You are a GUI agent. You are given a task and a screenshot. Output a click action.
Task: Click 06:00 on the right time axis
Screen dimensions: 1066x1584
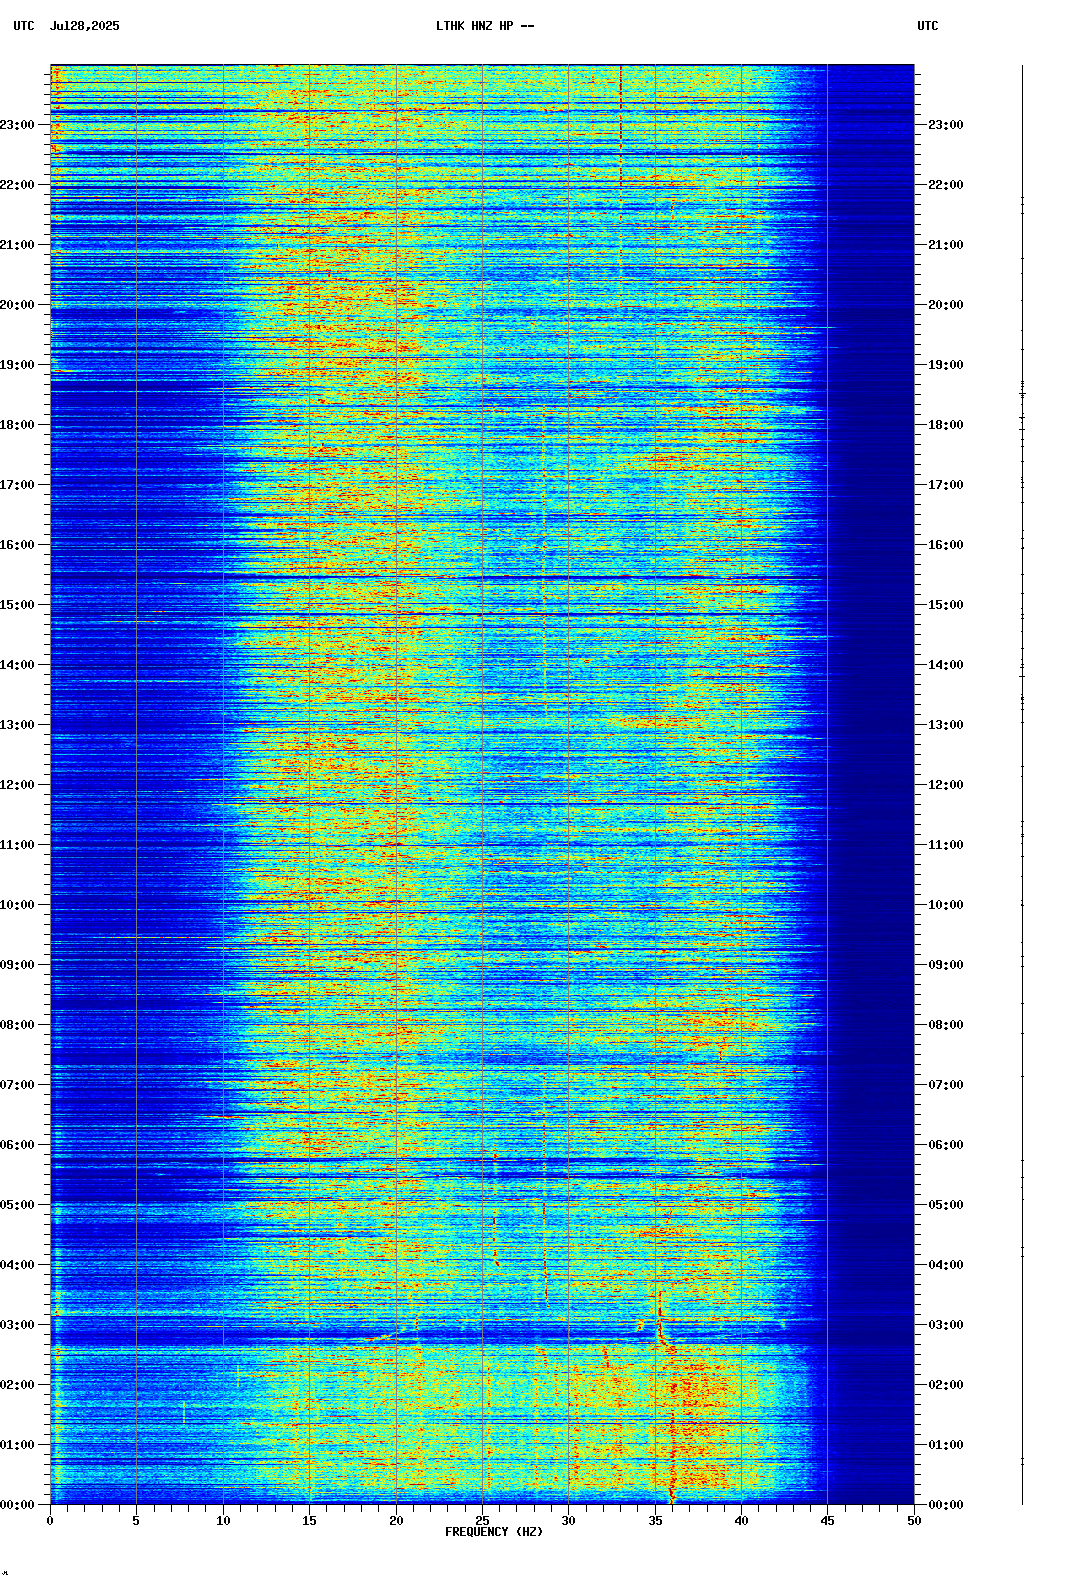pyautogui.click(x=946, y=1145)
